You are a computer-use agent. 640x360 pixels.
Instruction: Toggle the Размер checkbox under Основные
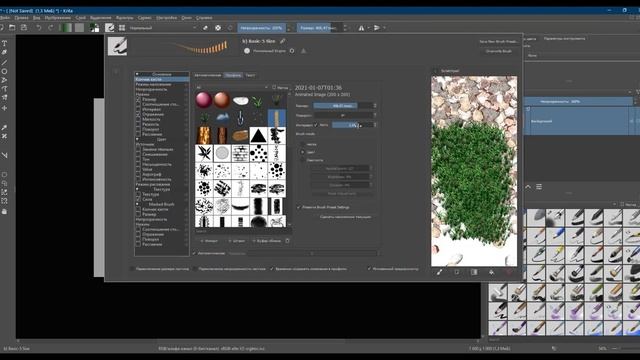[x=138, y=99]
